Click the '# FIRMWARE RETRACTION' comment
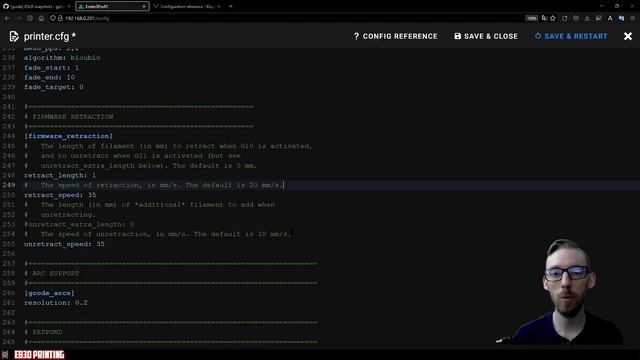 point(69,117)
